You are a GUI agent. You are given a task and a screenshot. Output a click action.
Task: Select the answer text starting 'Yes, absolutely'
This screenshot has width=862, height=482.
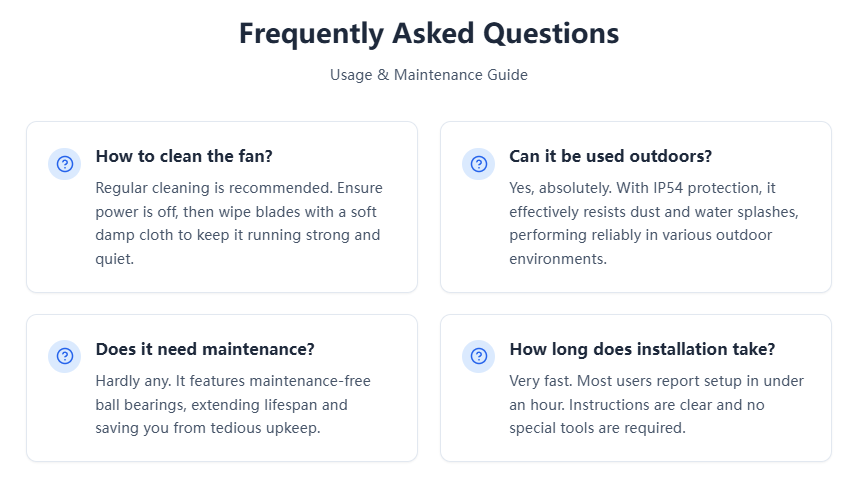[x=653, y=223]
